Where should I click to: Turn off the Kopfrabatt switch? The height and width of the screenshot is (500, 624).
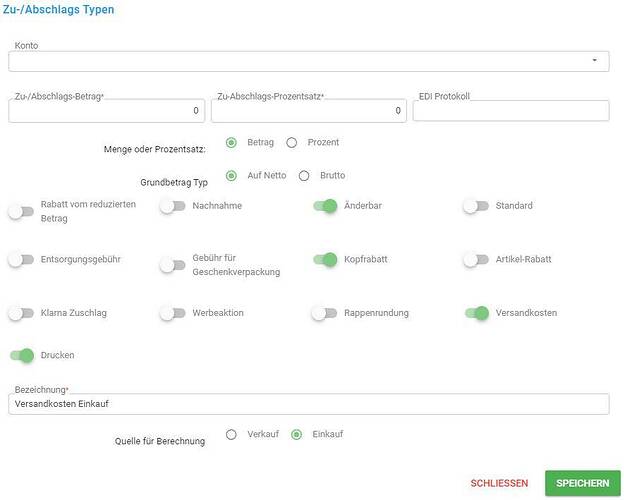(x=325, y=260)
